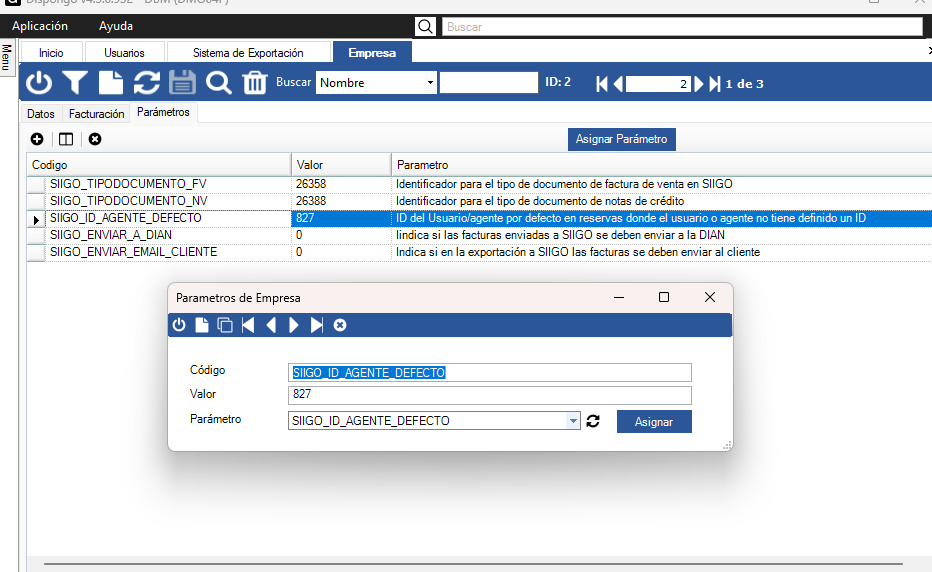This screenshot has width=932, height=572.
Task: Go to last parameter in dialog toolbar
Action: click(317, 325)
